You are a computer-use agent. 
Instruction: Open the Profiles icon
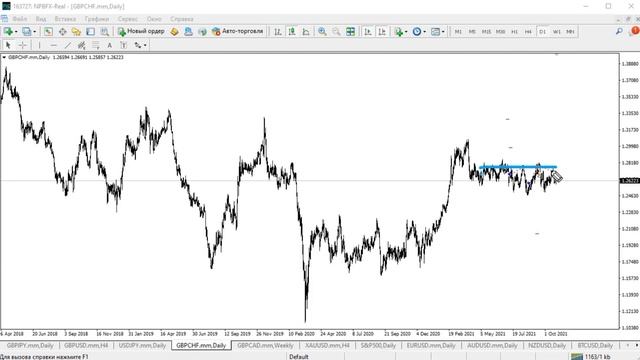(x=27, y=31)
